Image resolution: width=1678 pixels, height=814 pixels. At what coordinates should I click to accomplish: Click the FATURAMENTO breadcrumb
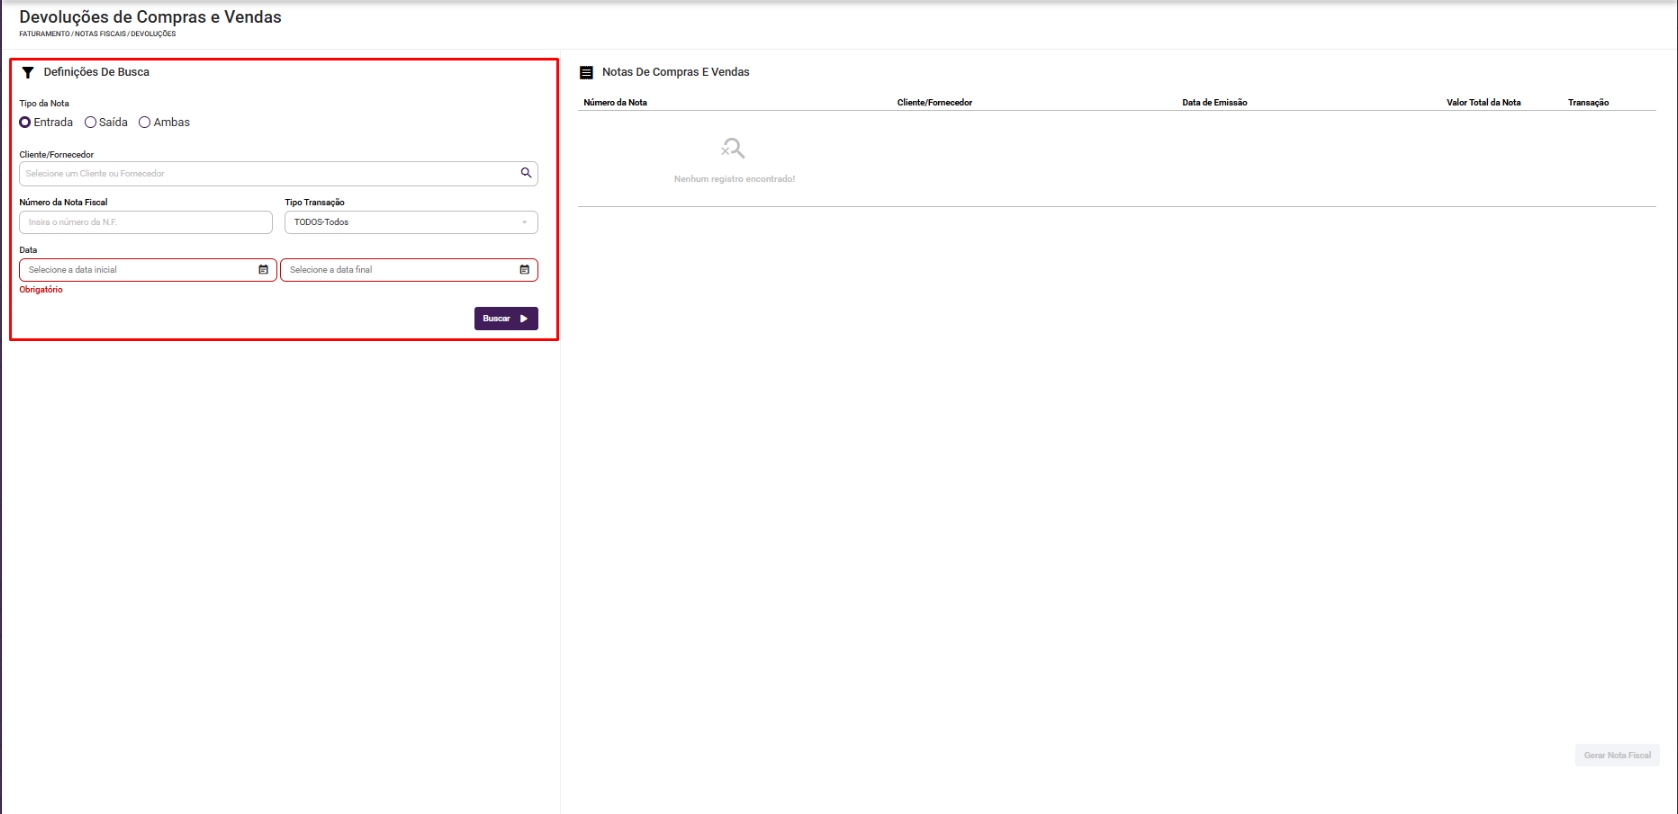point(45,34)
